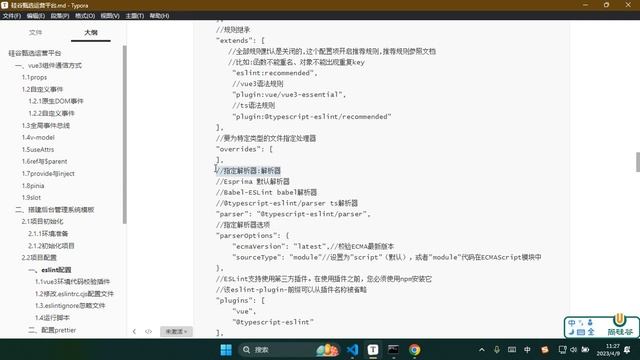Open Google Chrome from taskbar
The image size is (640, 360).
click(414, 350)
